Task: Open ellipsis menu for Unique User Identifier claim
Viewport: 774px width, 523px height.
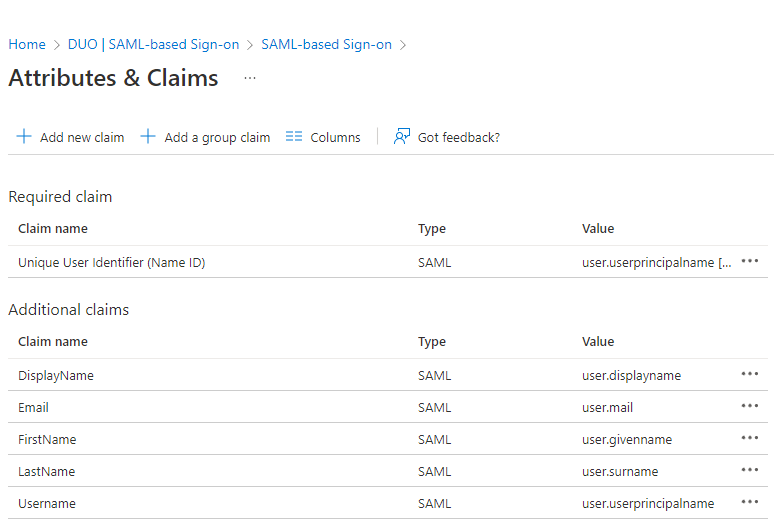Action: (750, 262)
